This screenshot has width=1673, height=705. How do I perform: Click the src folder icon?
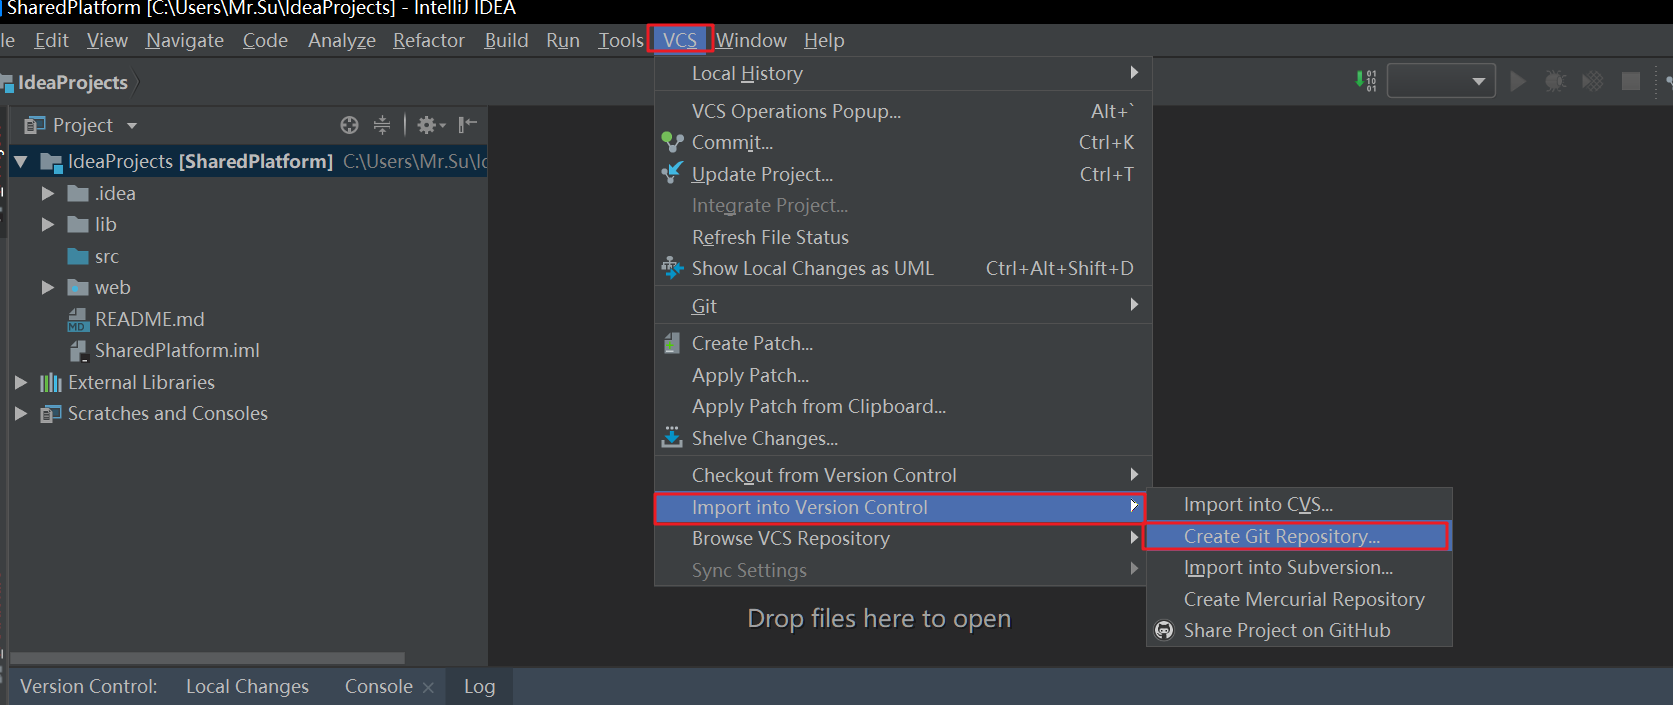pos(78,256)
